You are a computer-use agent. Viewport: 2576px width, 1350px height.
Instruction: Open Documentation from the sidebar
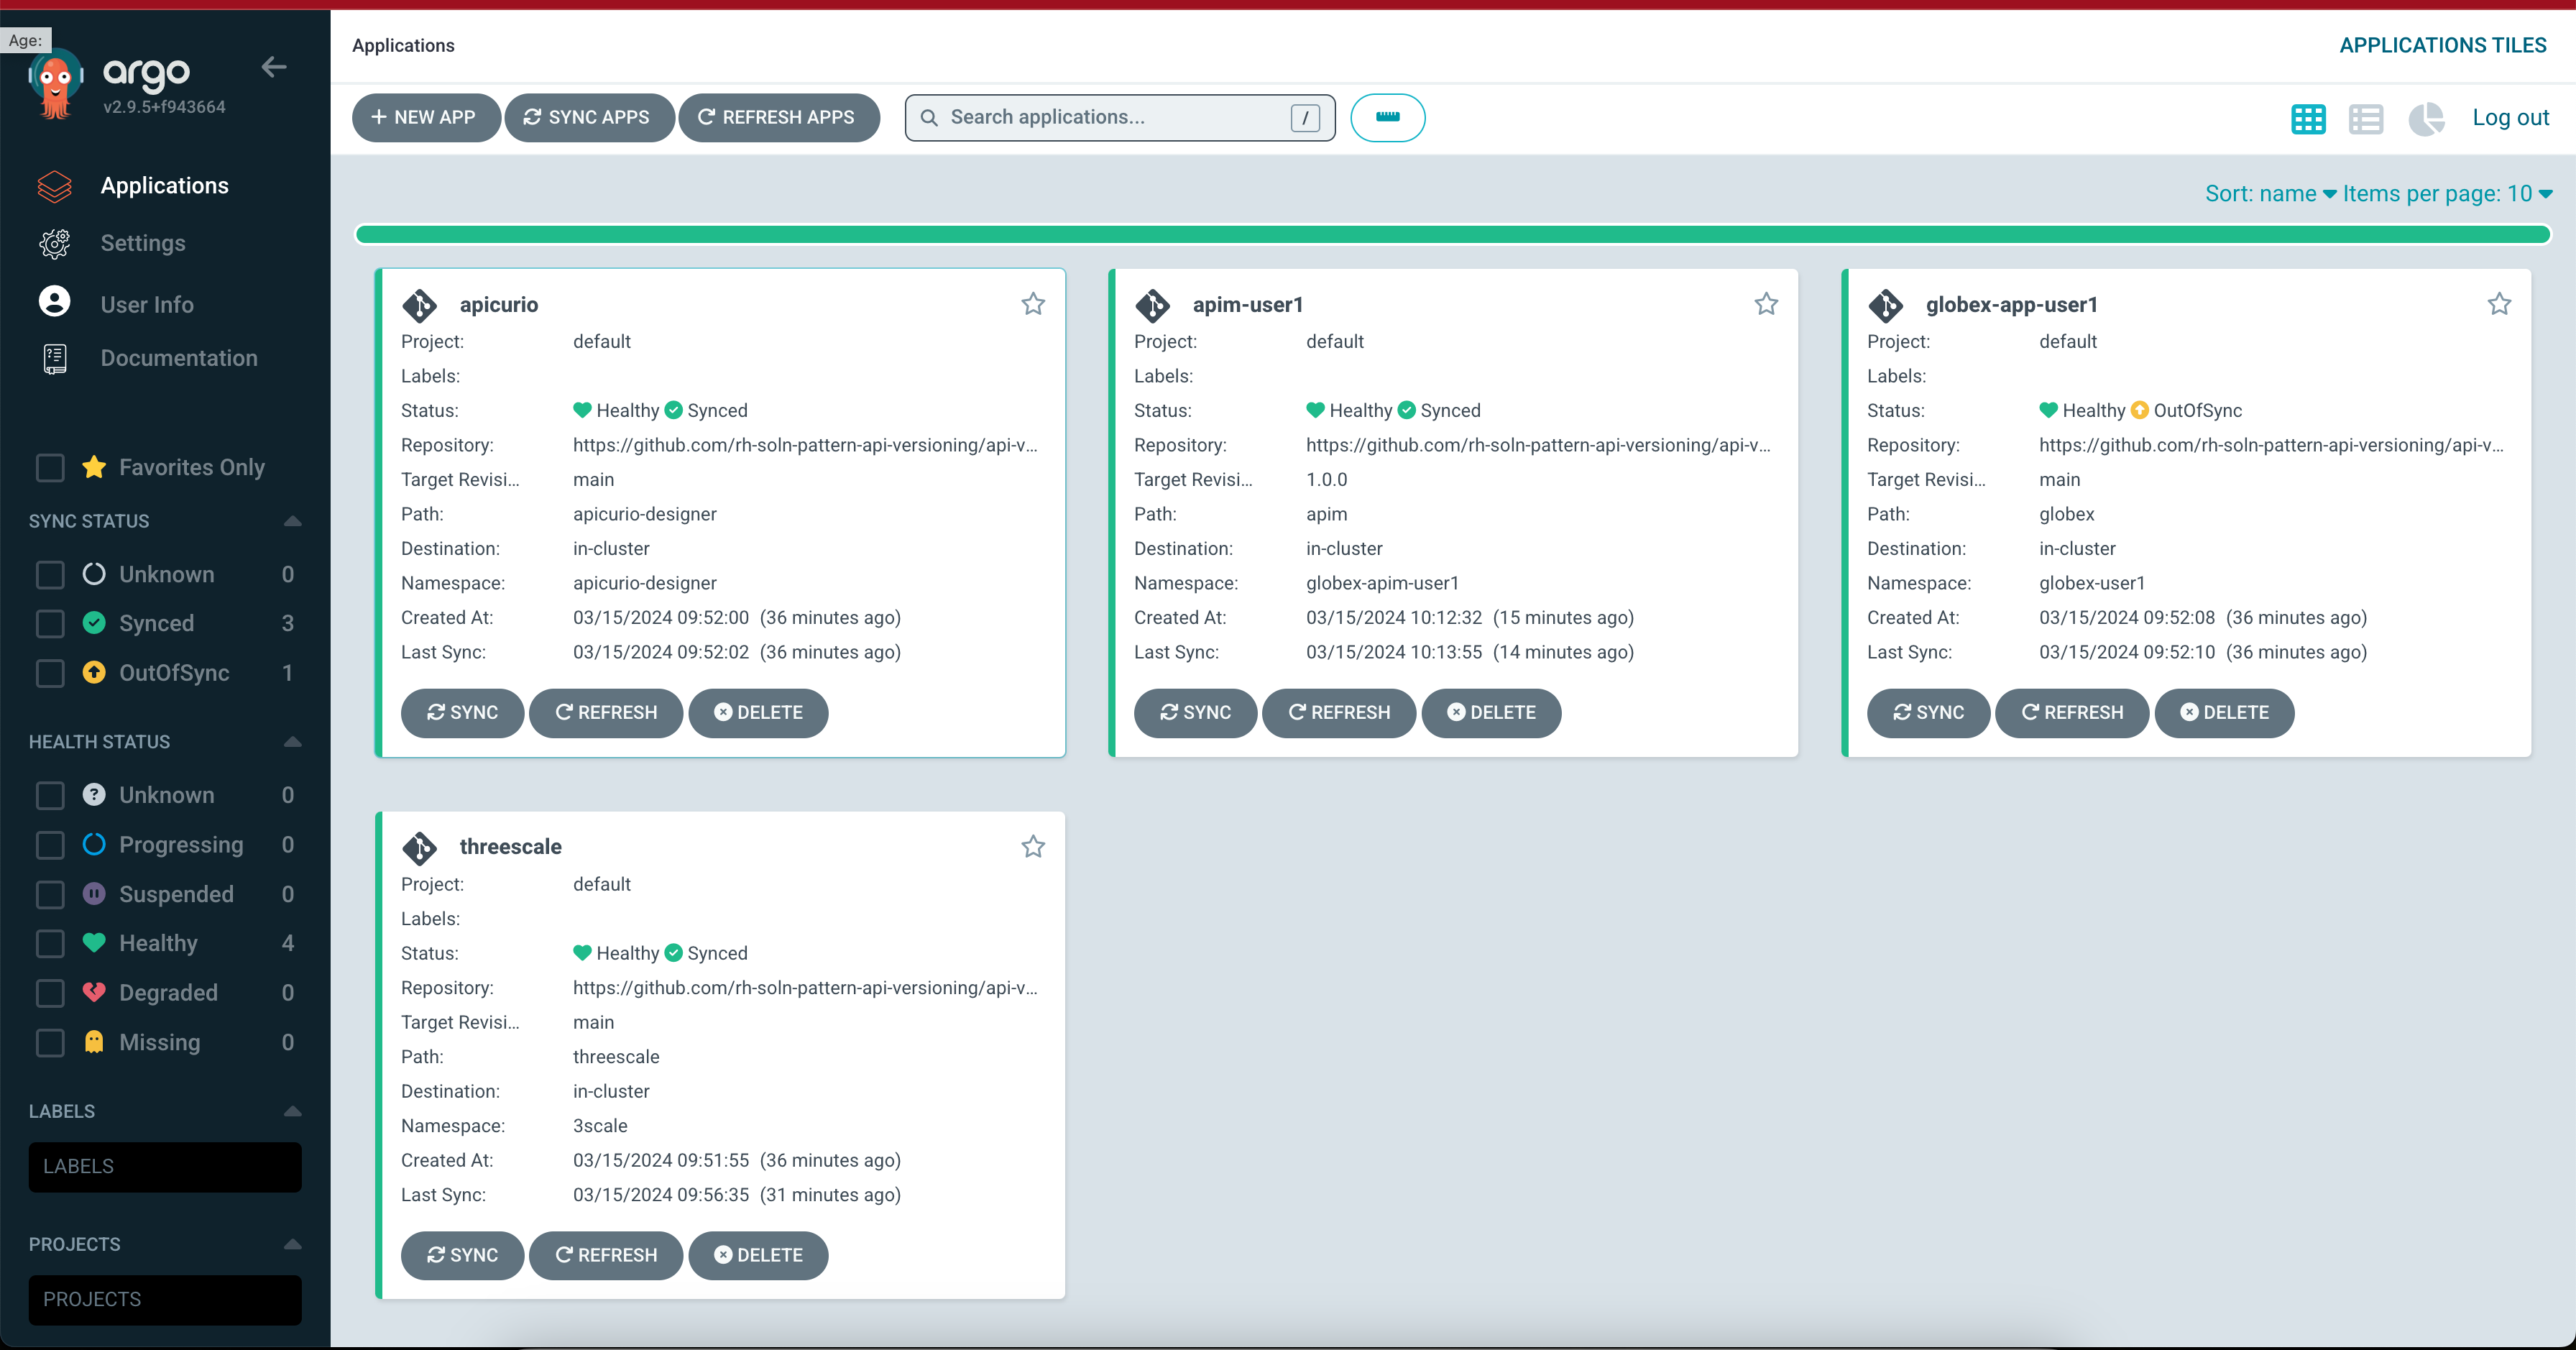coord(179,358)
